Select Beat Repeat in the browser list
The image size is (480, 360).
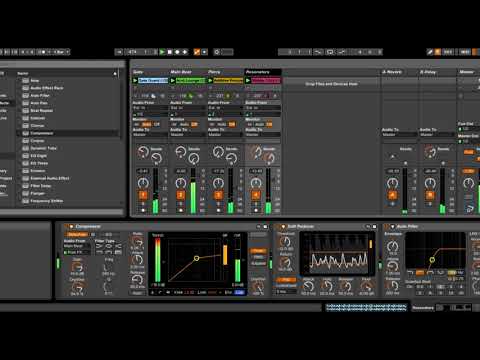coord(42,111)
